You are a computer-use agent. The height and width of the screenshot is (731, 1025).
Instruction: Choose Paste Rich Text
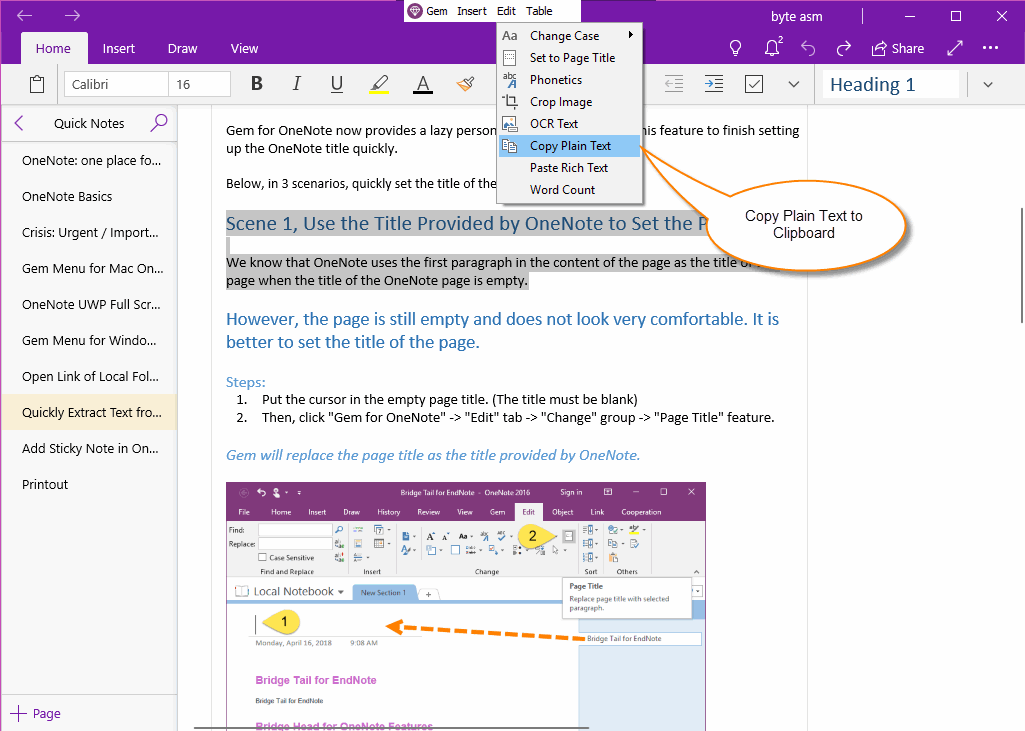tap(569, 168)
